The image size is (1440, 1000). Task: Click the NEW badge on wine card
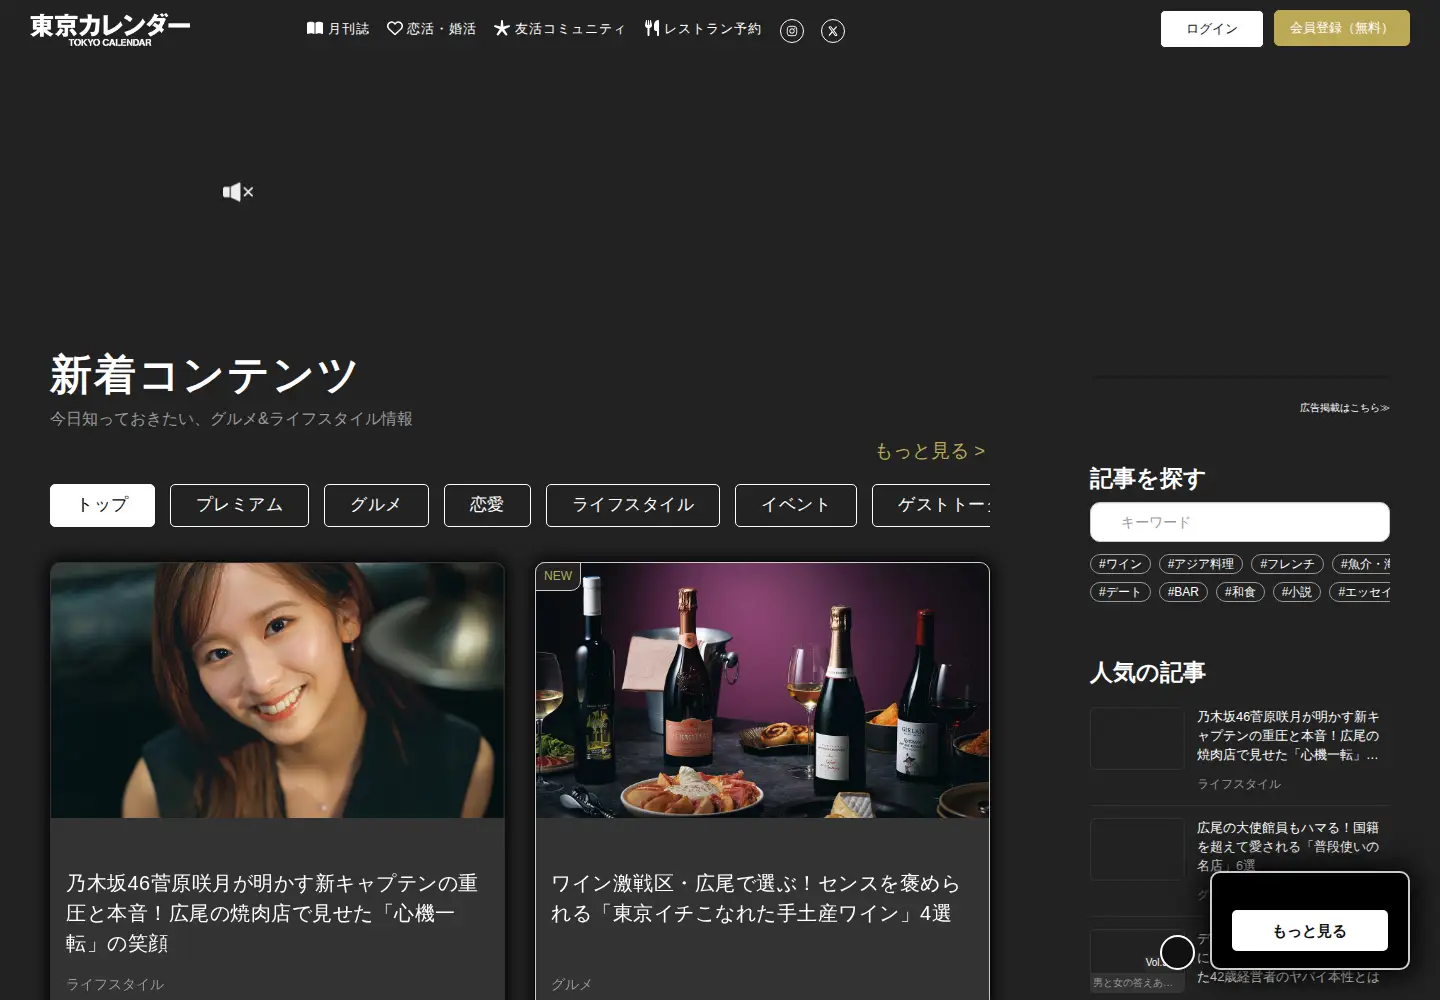558,576
